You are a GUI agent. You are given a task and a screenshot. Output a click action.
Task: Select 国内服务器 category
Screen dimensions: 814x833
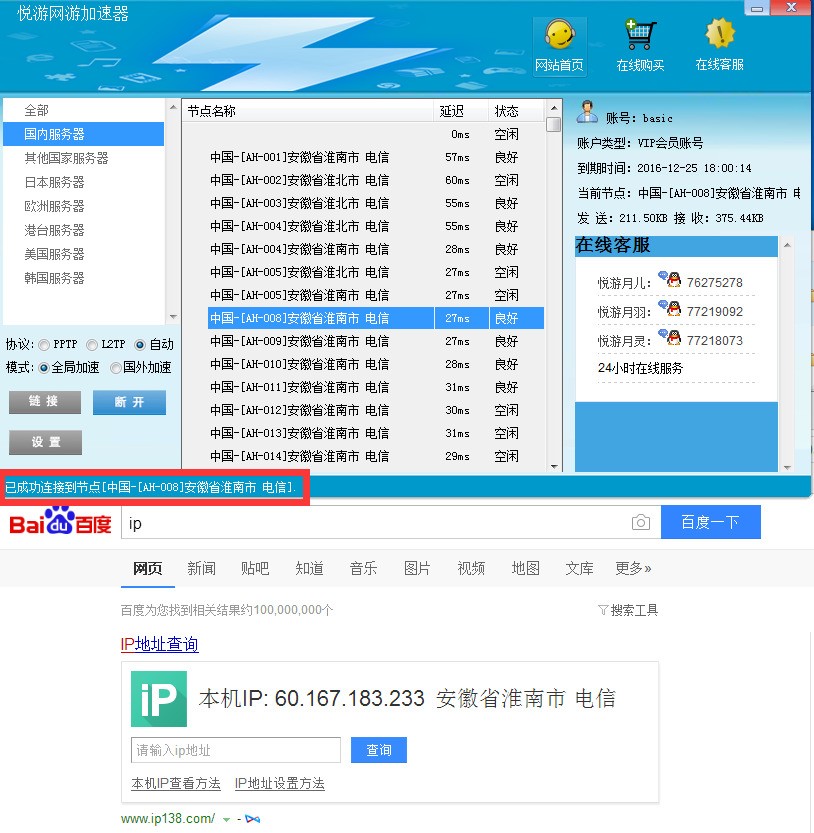coord(84,134)
